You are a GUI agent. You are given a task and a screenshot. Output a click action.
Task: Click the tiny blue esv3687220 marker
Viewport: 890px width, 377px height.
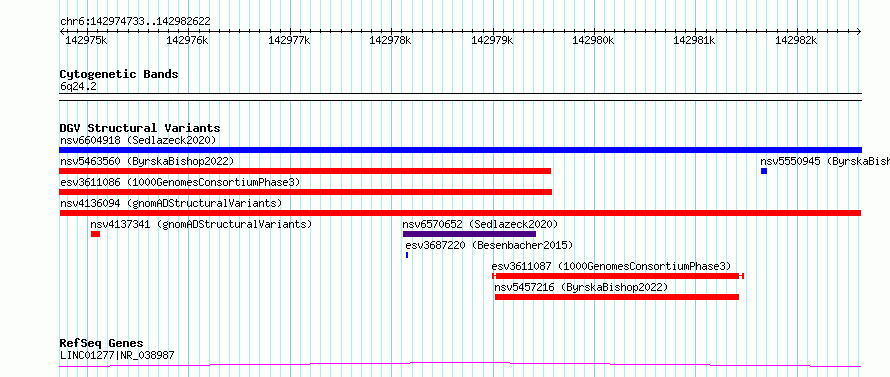pyautogui.click(x=407, y=255)
